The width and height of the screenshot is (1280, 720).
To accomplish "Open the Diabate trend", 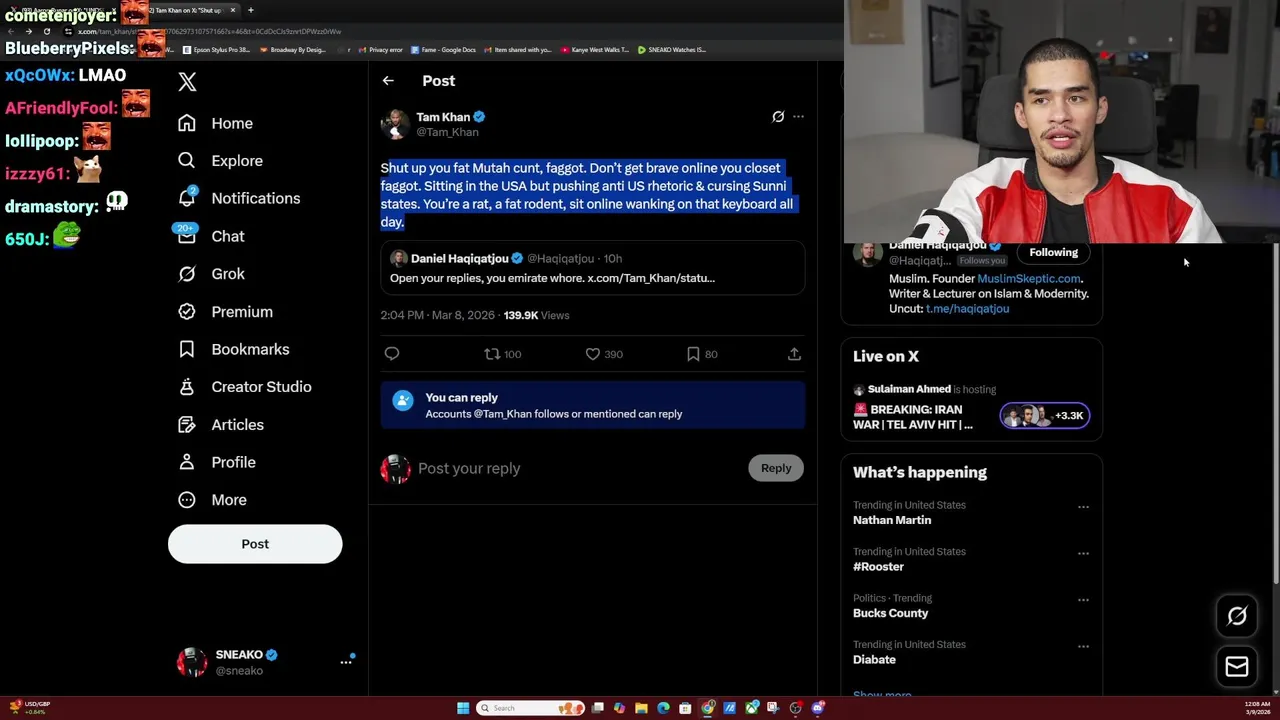I will (874, 660).
